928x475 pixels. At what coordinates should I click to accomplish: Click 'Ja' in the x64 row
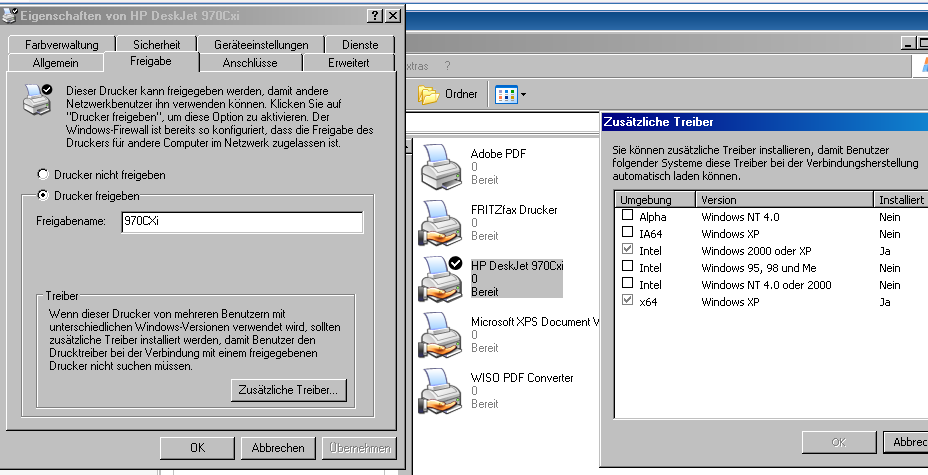885,302
